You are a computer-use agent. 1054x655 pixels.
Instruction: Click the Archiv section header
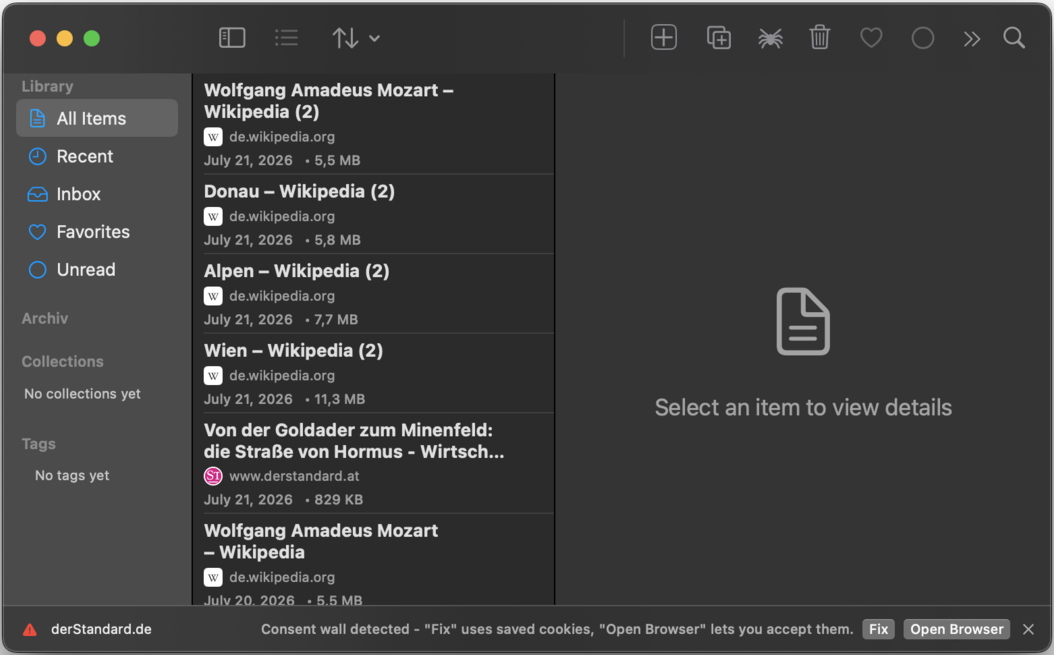pos(45,318)
